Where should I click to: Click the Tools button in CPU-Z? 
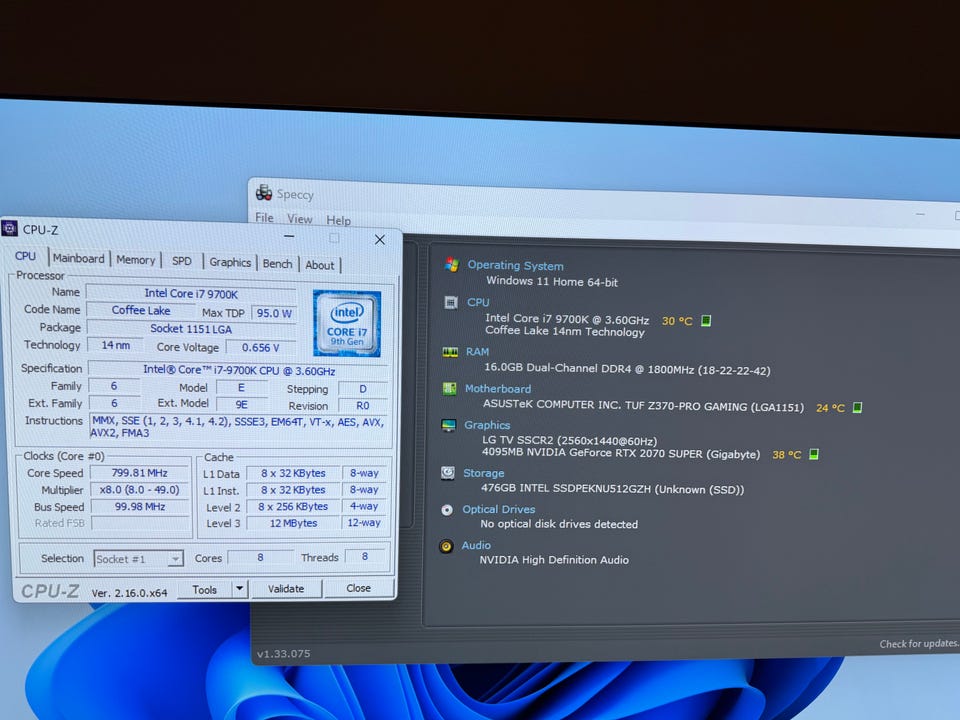coord(204,590)
